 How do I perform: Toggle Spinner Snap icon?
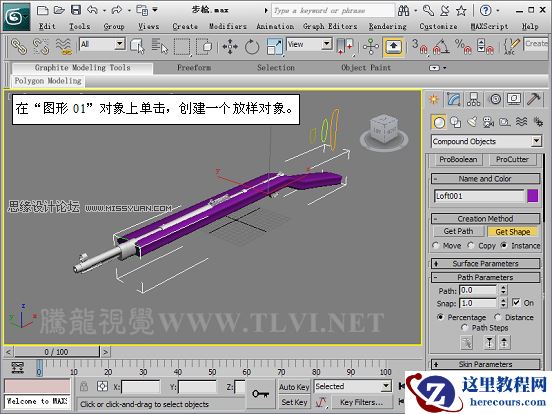(x=485, y=47)
